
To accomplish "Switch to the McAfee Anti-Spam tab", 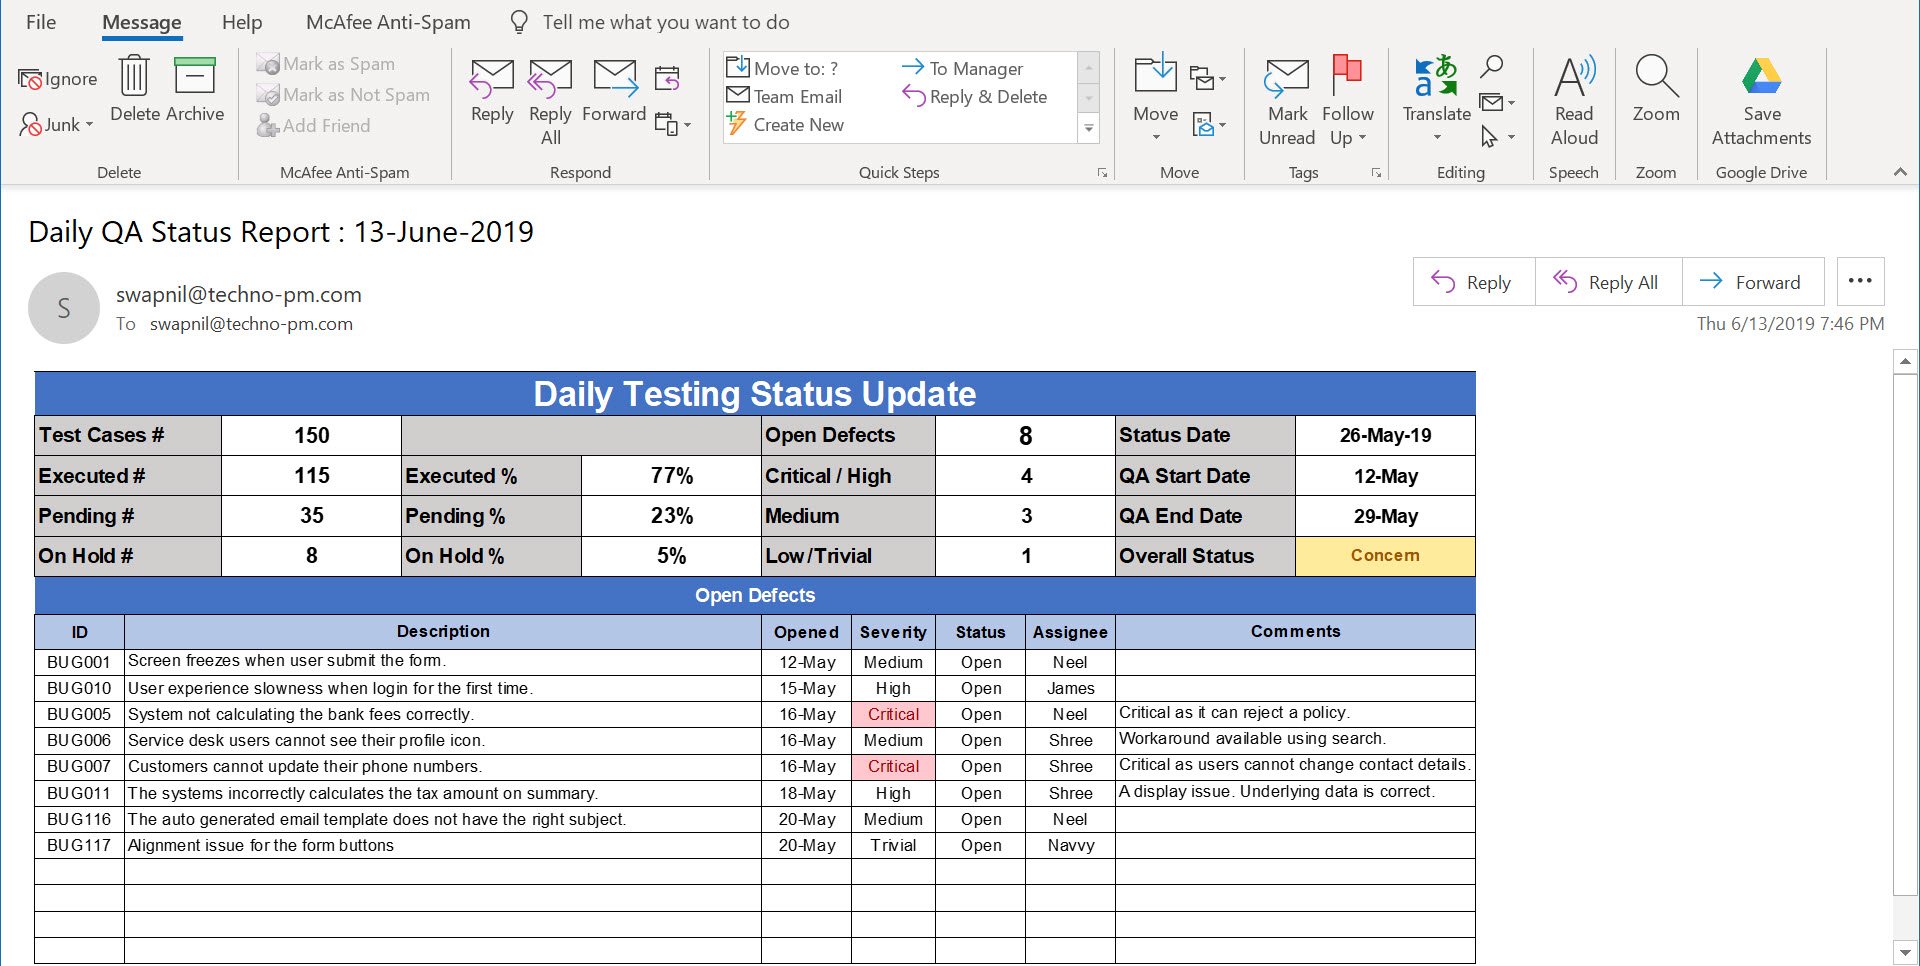I will [388, 21].
